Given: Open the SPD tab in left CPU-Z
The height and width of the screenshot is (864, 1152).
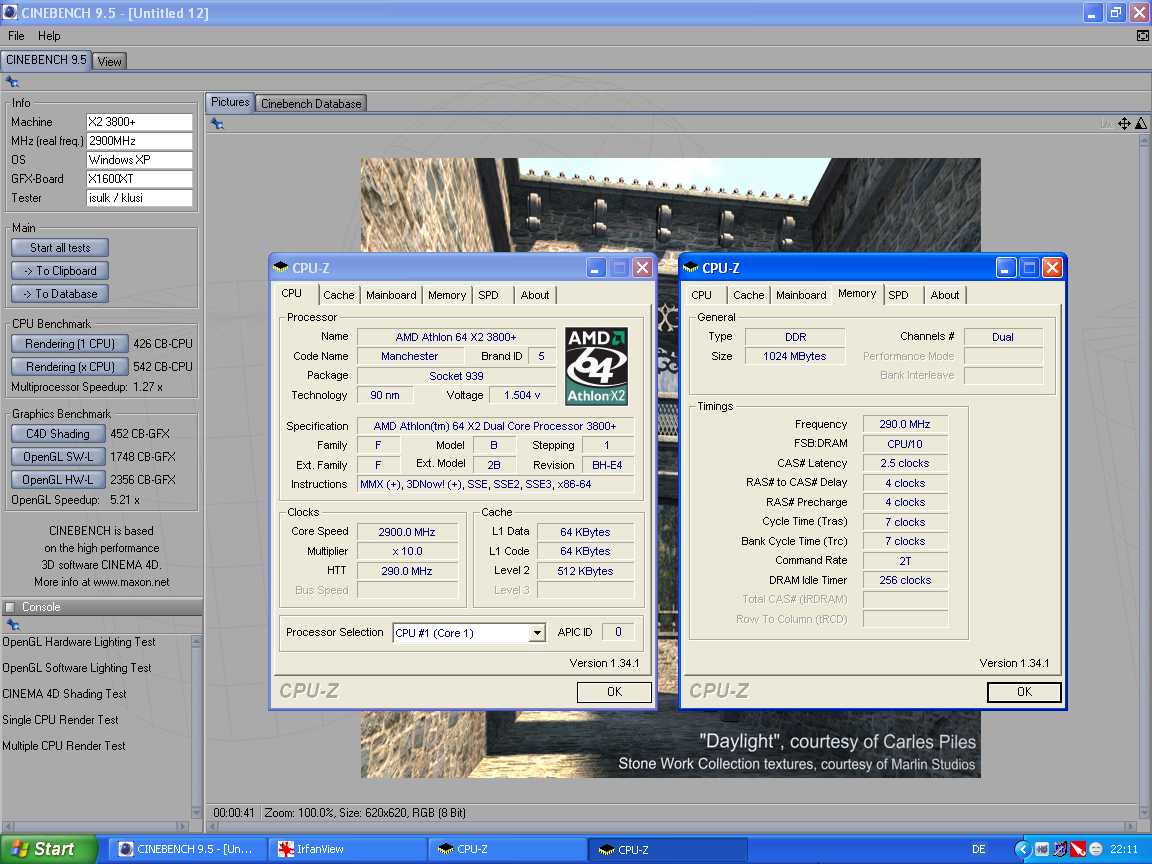Looking at the screenshot, I should click(489, 295).
